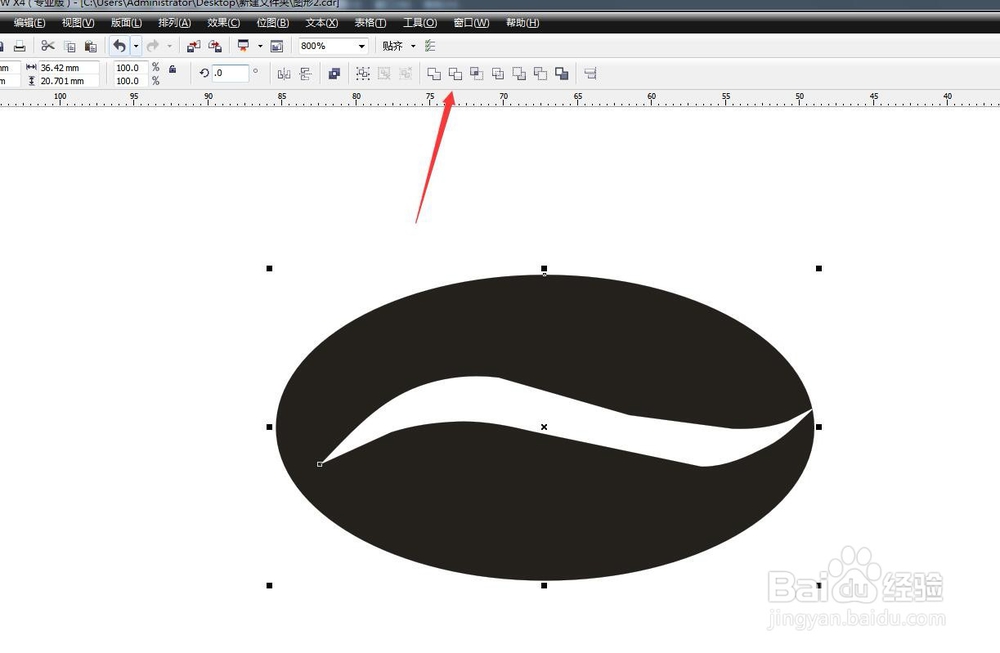Click the Redo arrow button
This screenshot has width=1000, height=653.
153,46
